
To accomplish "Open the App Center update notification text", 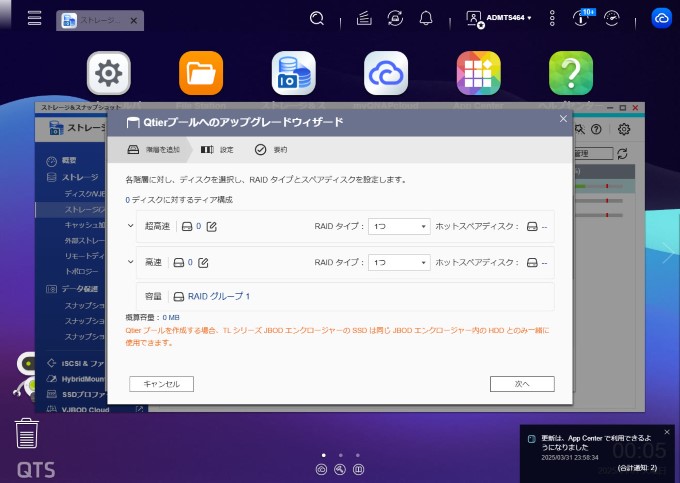I will [596, 443].
